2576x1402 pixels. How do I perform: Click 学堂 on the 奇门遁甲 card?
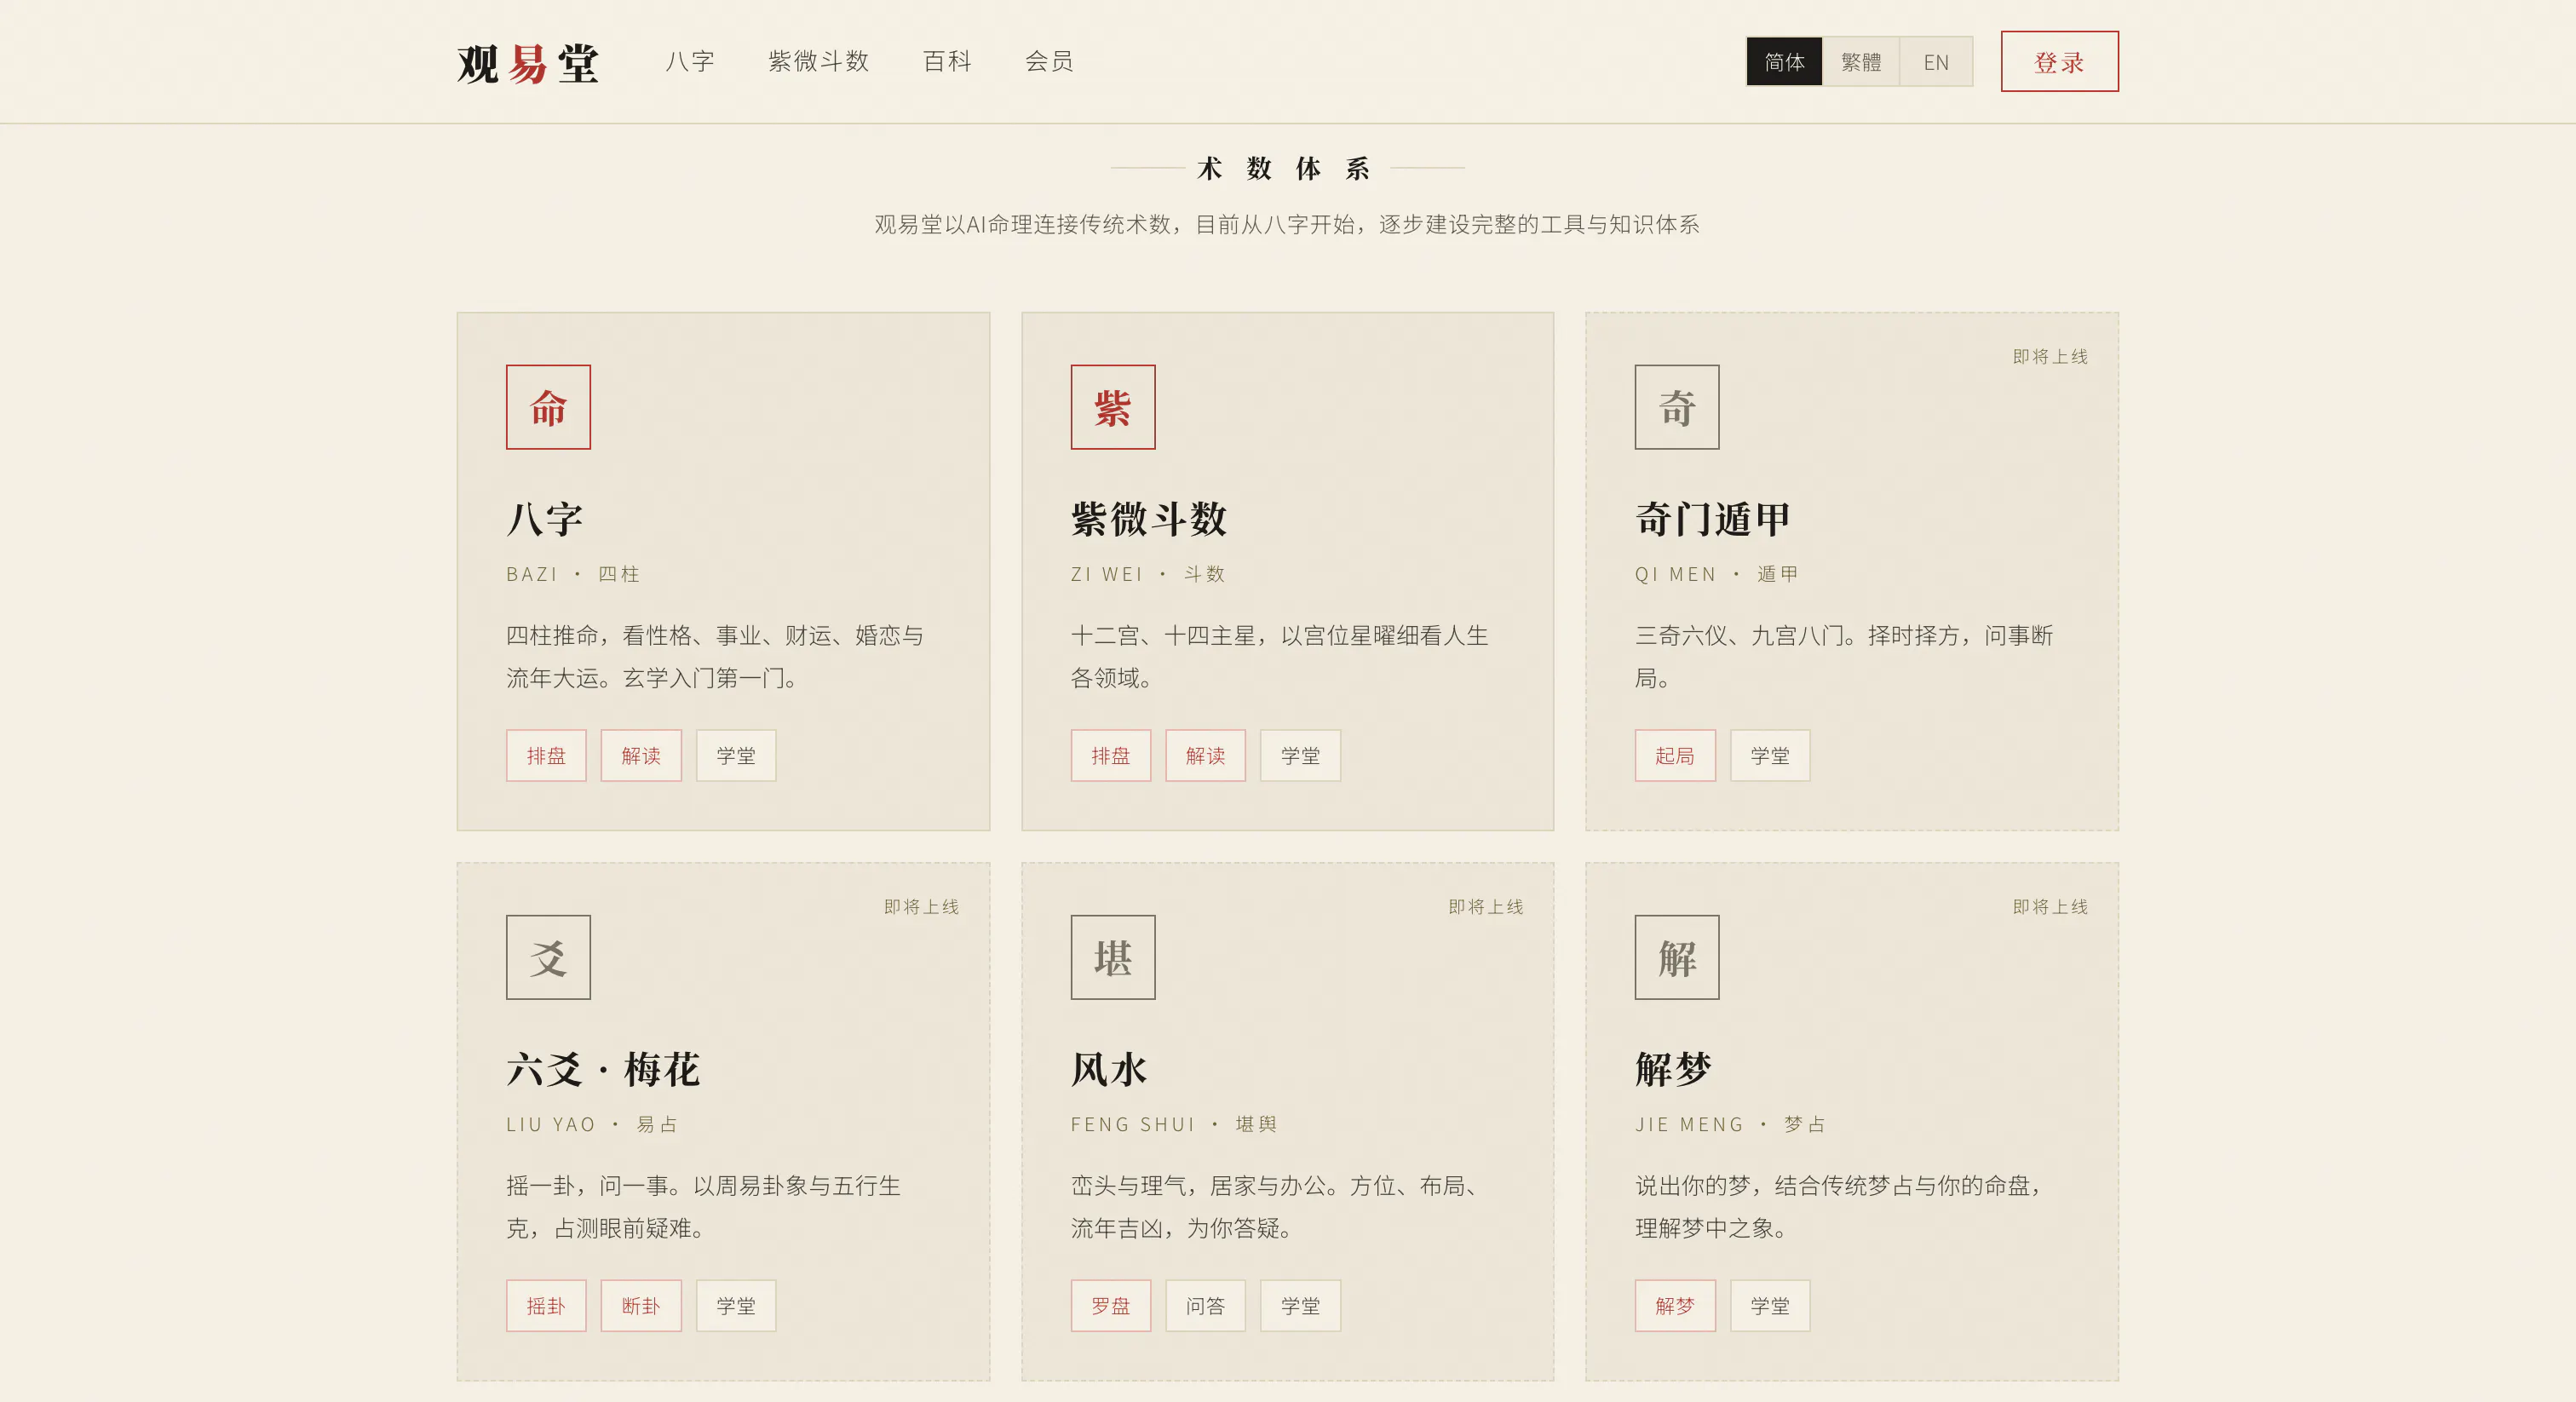tap(1770, 756)
